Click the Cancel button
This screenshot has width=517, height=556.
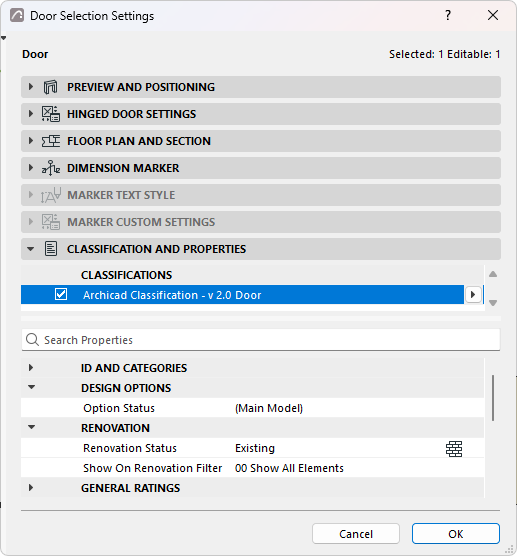point(356,534)
